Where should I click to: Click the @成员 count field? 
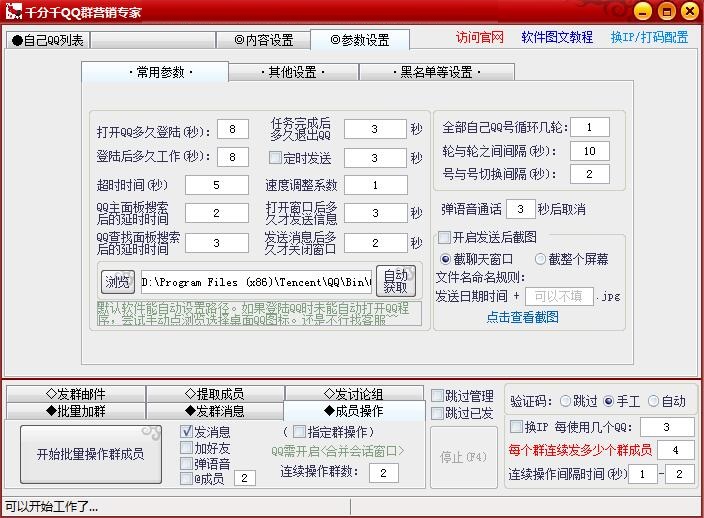[245, 478]
